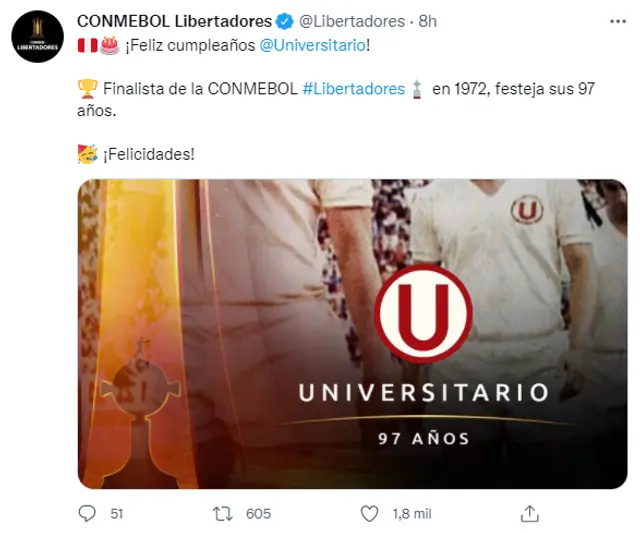The image size is (640, 533).
Task: Click the 605 retweets count
Action: point(258,513)
